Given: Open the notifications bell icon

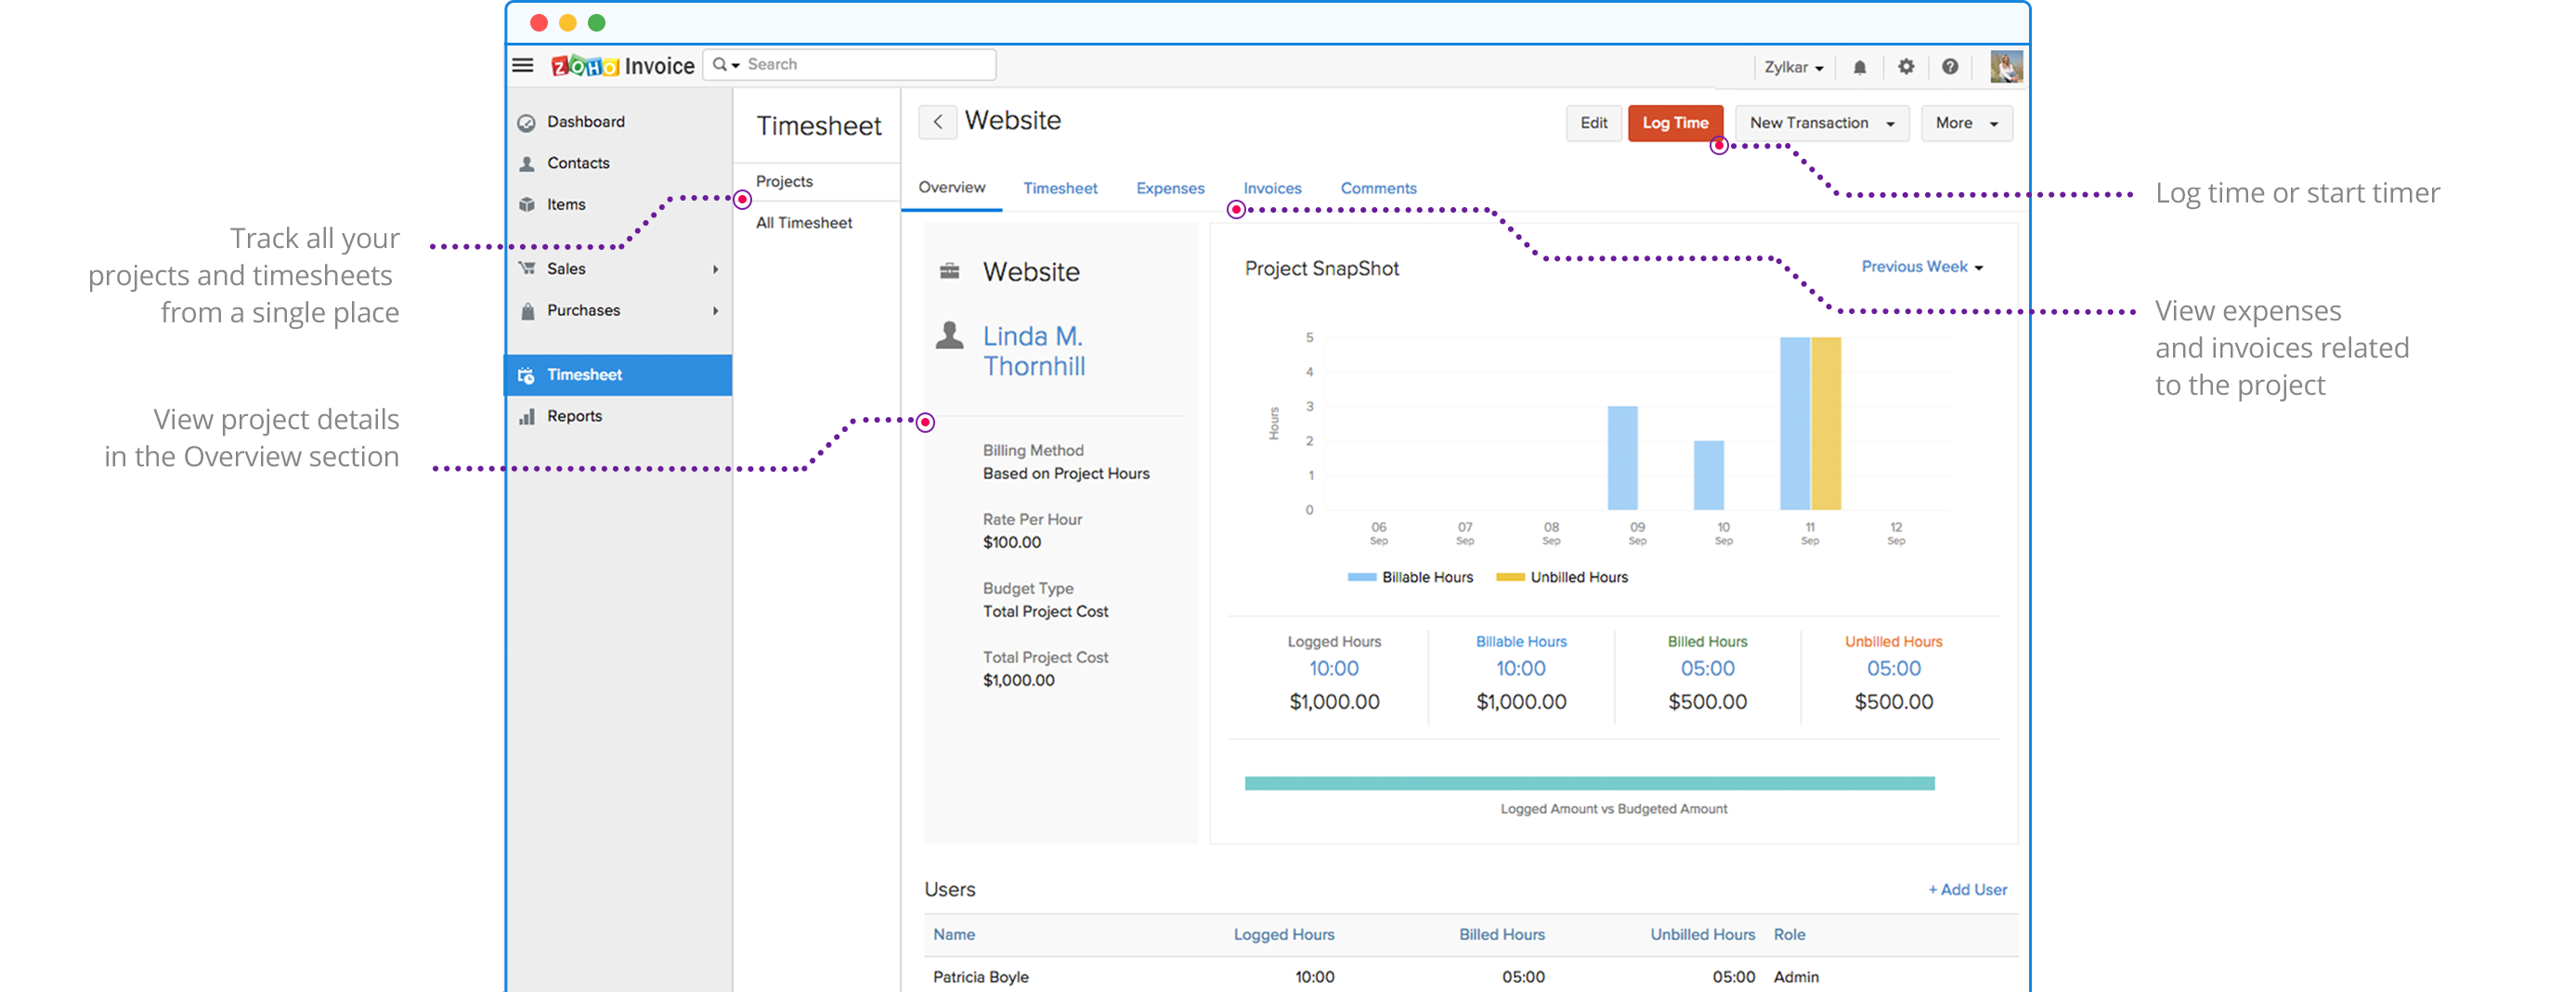Looking at the screenshot, I should point(1859,67).
